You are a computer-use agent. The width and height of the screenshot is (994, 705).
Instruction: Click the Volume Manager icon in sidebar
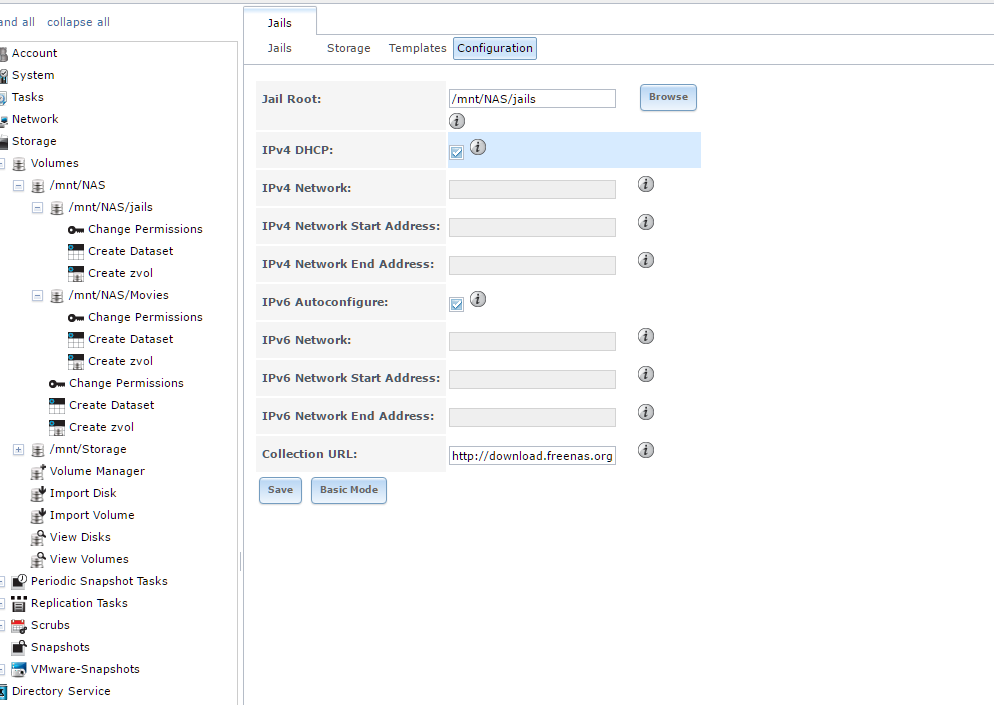coord(39,471)
